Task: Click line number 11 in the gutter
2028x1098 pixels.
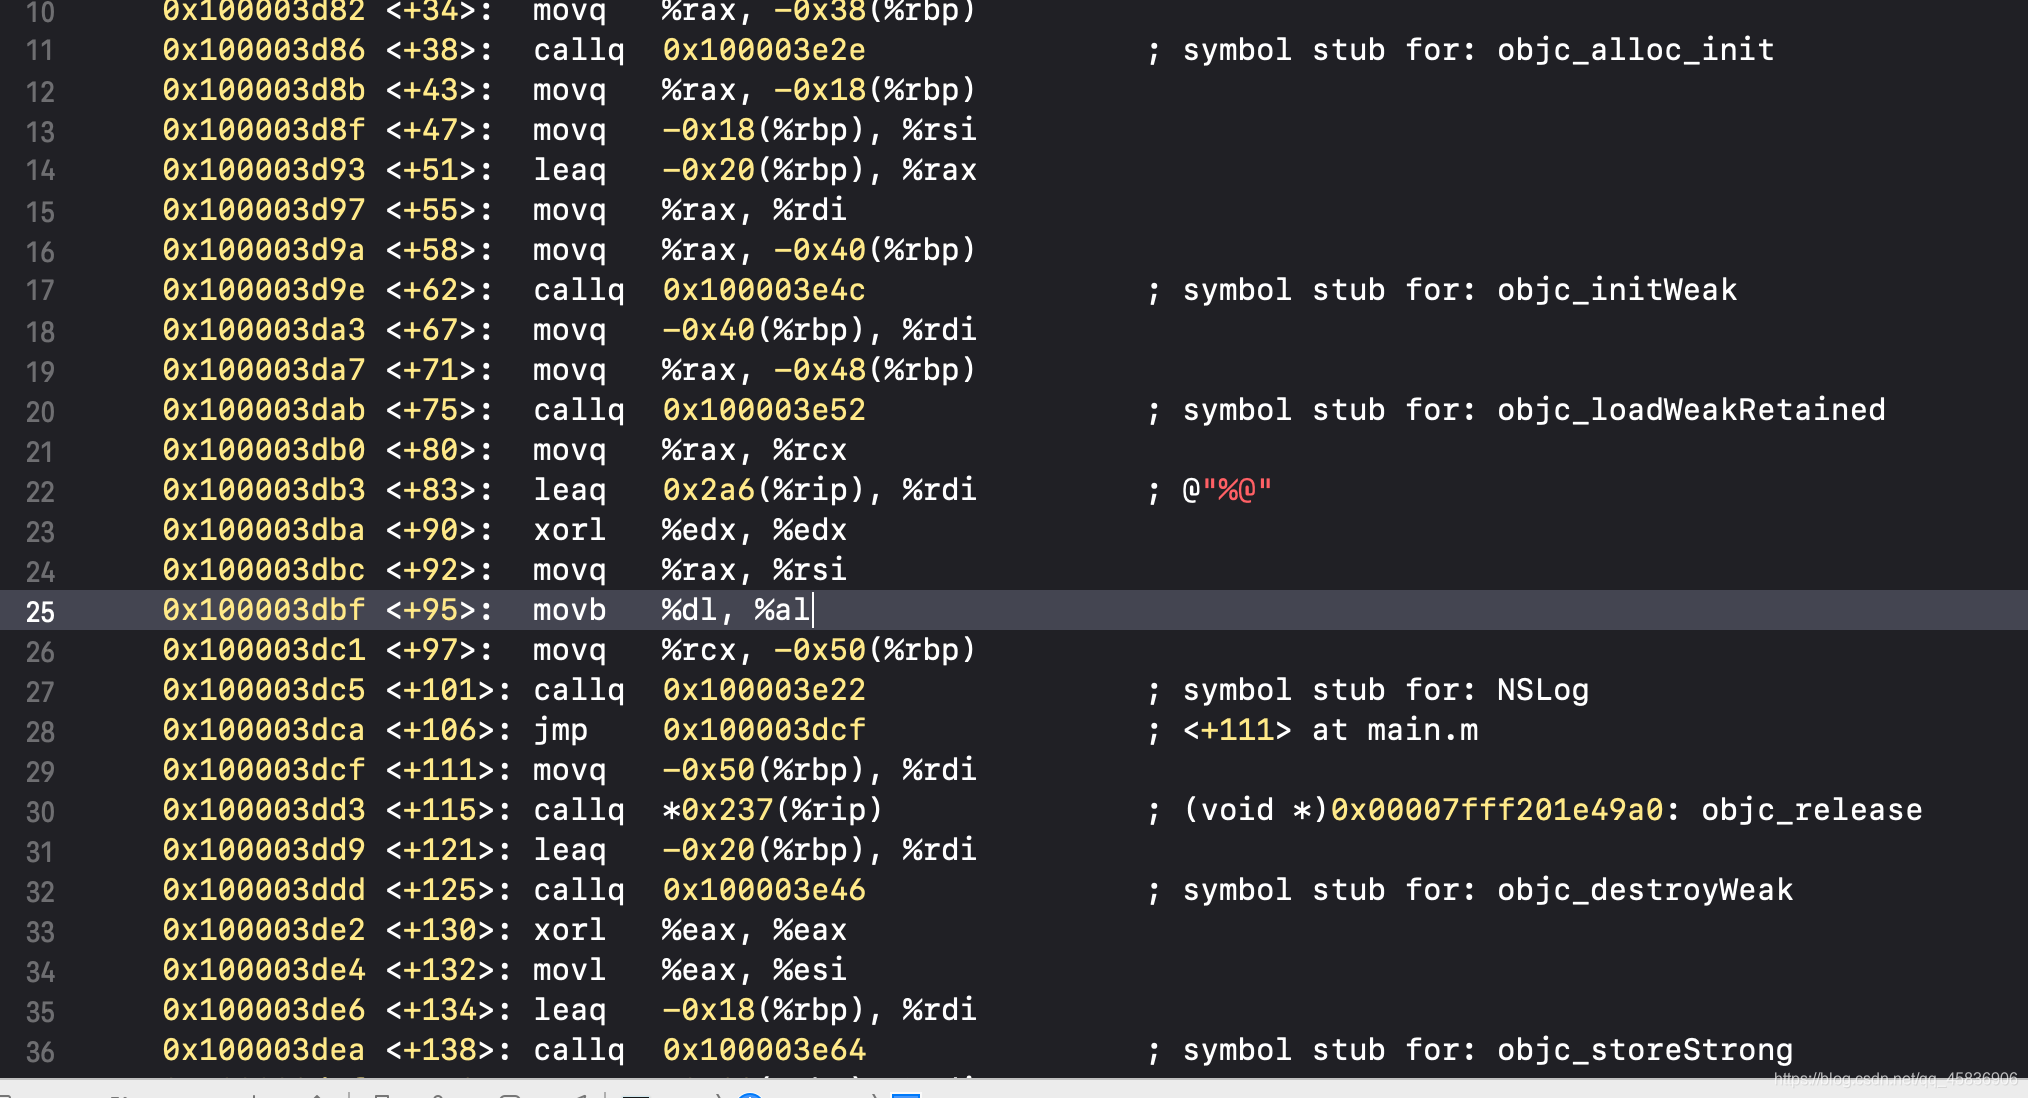Action: (40, 51)
